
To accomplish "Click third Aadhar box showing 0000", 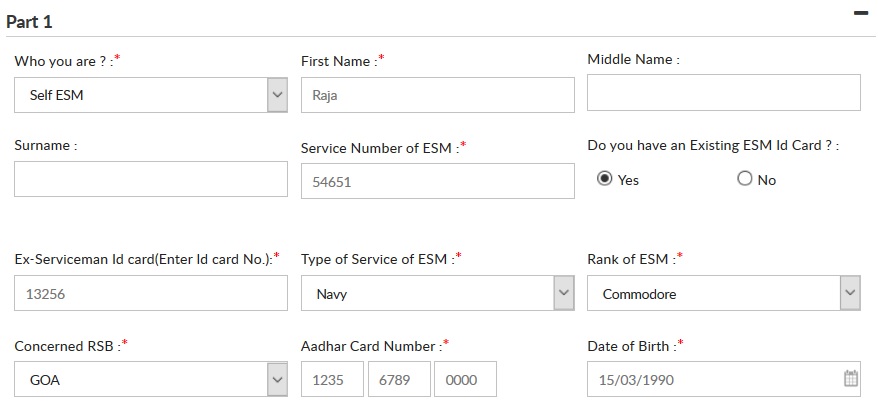I will click(465, 379).
